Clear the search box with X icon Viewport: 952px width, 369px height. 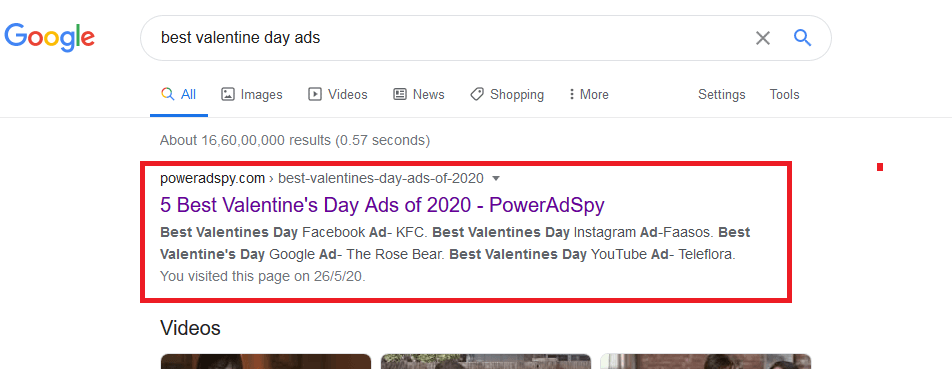click(x=763, y=38)
